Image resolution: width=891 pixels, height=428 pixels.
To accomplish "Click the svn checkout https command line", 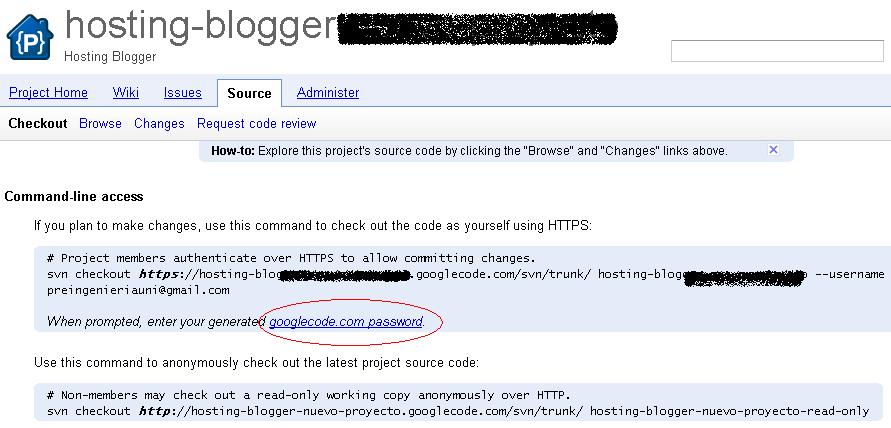I will [x=466, y=275].
